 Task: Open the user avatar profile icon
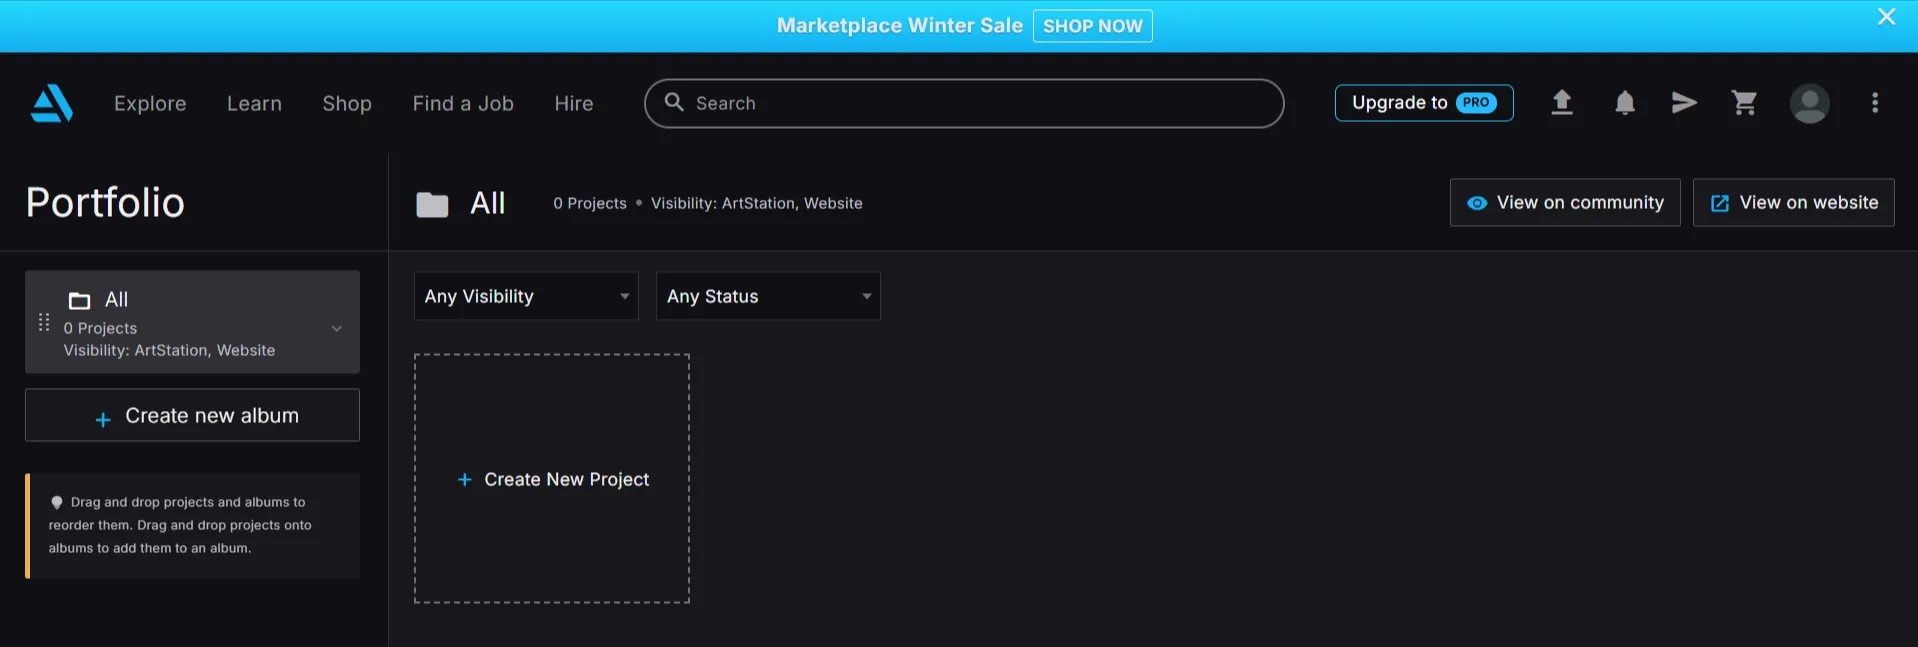1810,103
